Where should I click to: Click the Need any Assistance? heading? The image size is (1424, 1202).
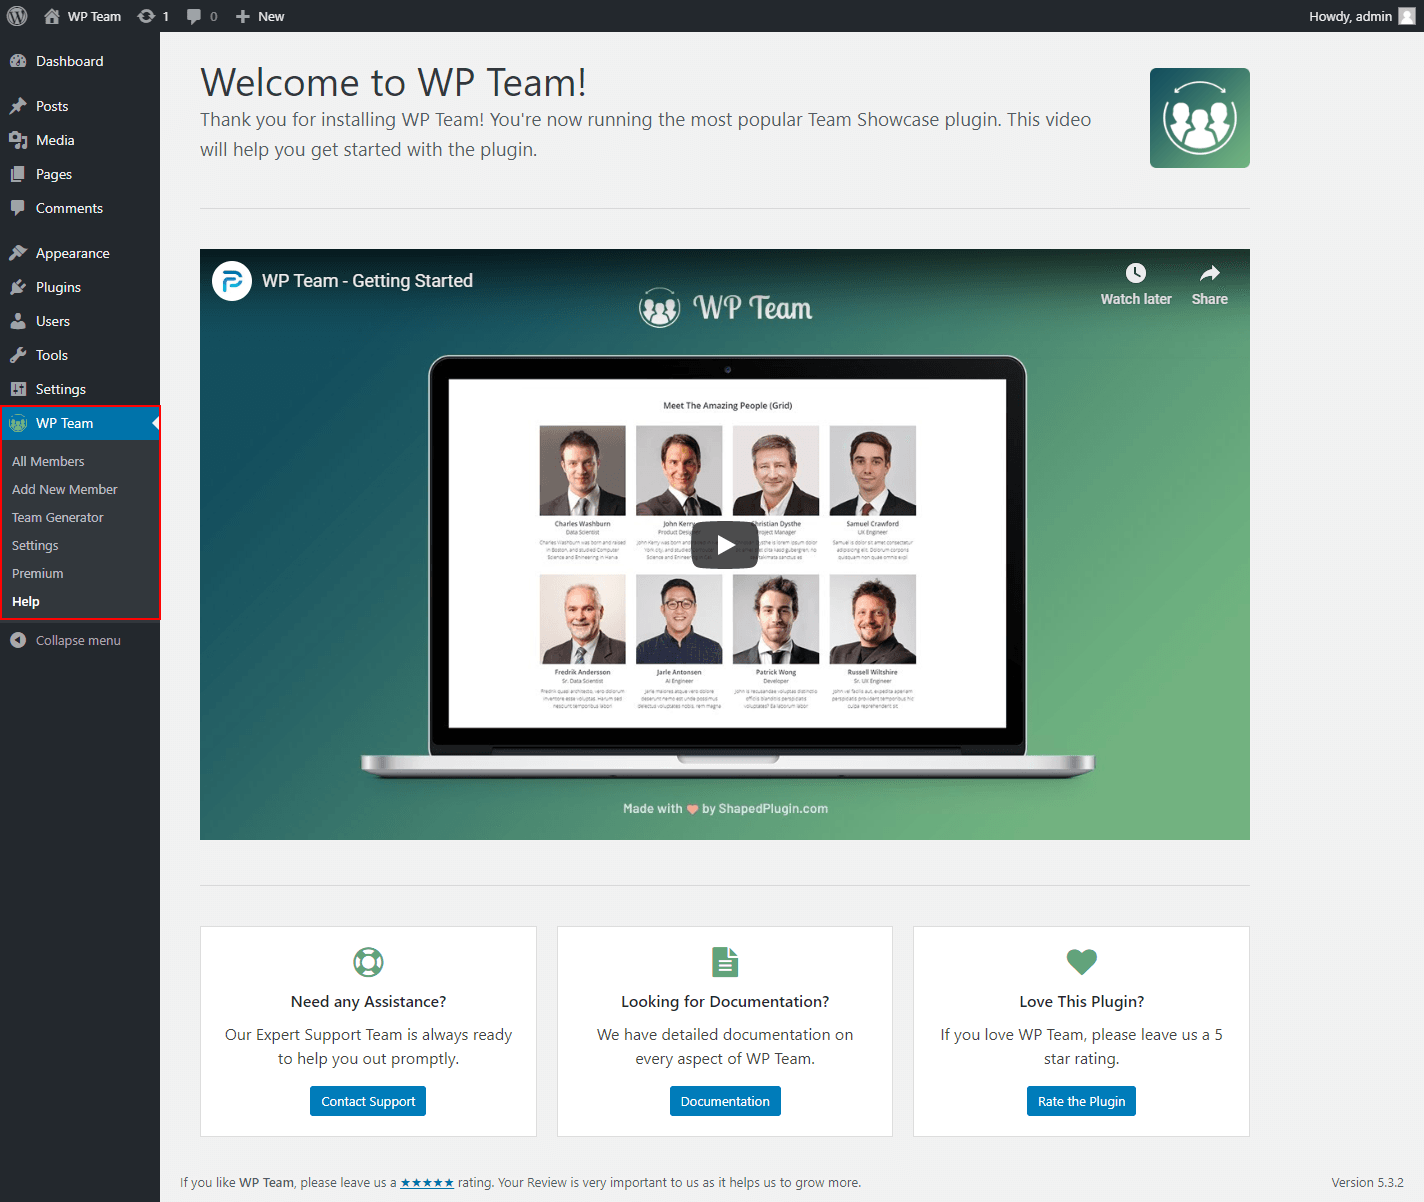[x=368, y=1002]
